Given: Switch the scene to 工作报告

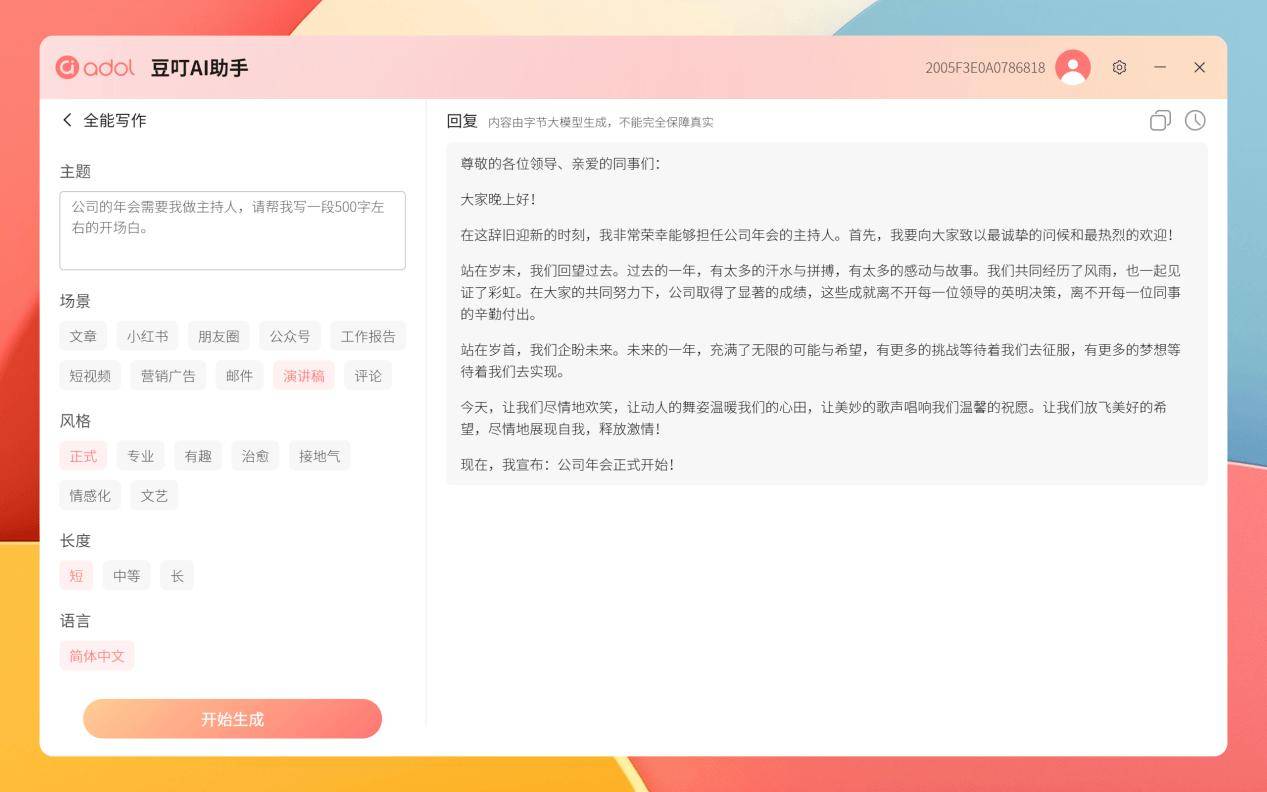Looking at the screenshot, I should 368,336.
